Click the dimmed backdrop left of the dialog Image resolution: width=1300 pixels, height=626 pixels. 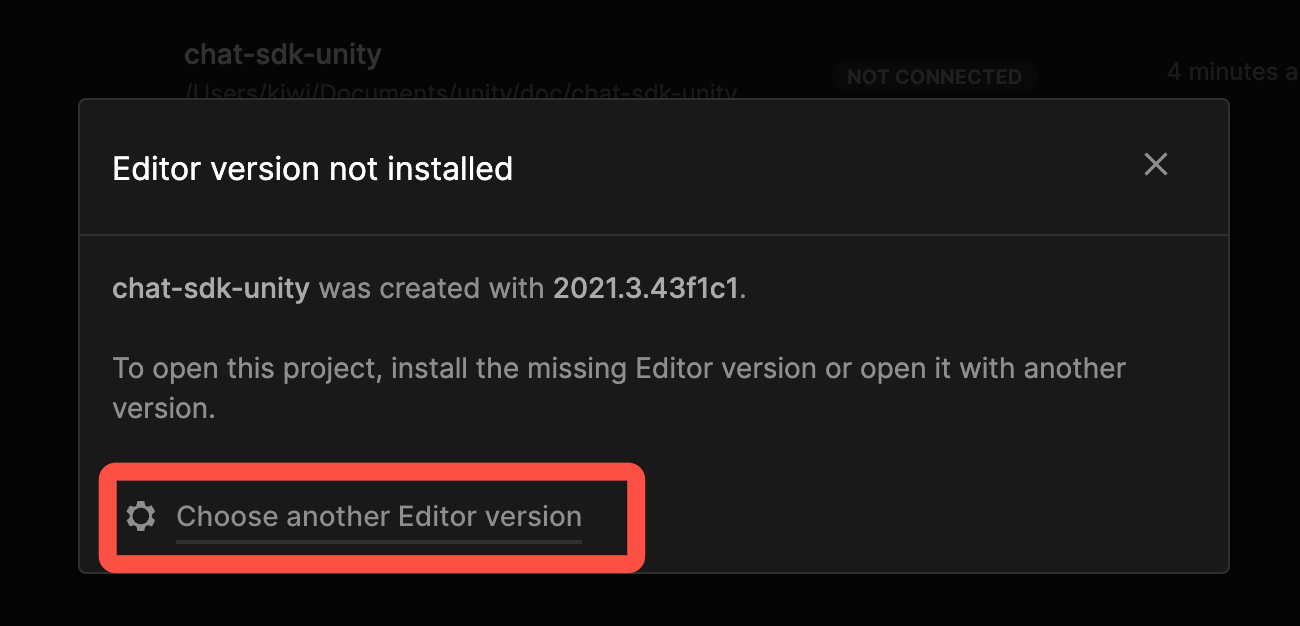tap(38, 330)
